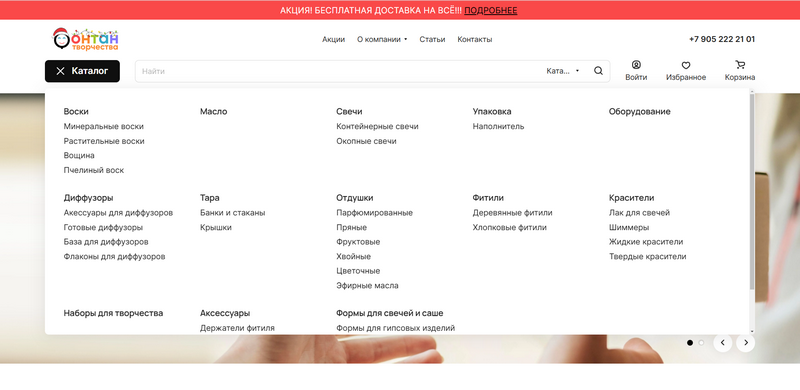The width and height of the screenshot is (800, 390).
Task: Open Жидкие красители subcategory
Action: click(646, 241)
